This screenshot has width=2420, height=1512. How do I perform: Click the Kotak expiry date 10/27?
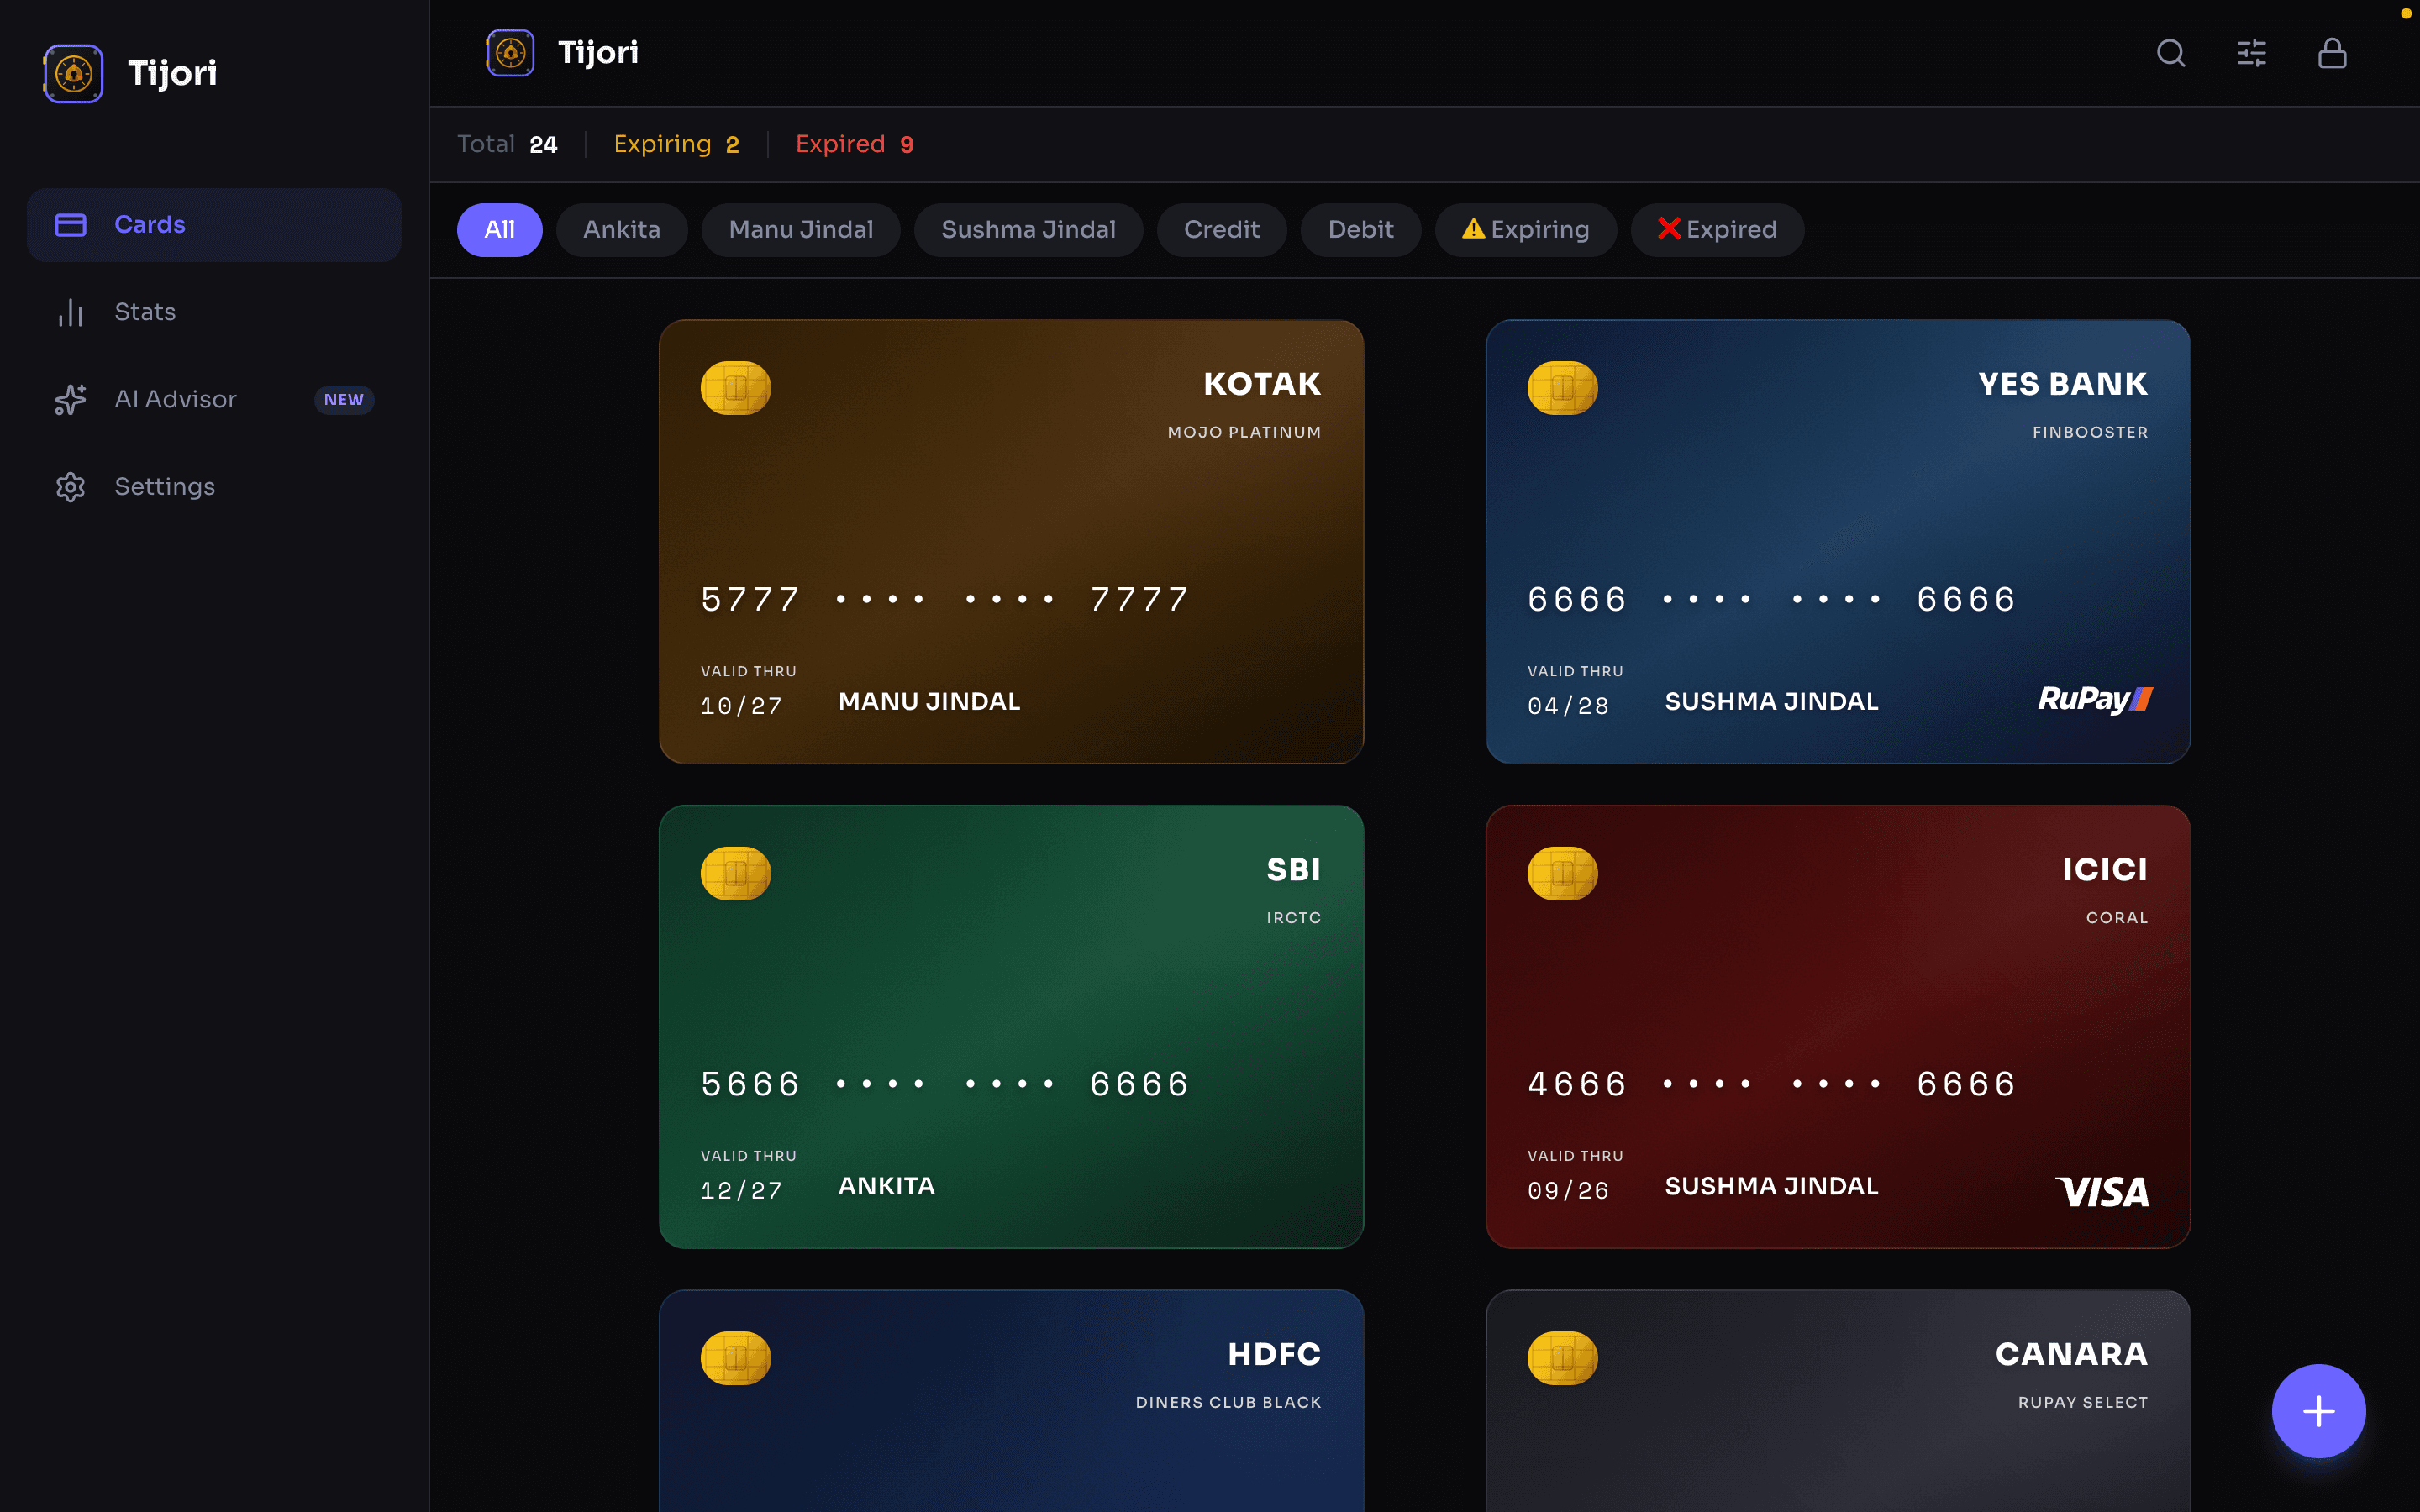coord(741,706)
